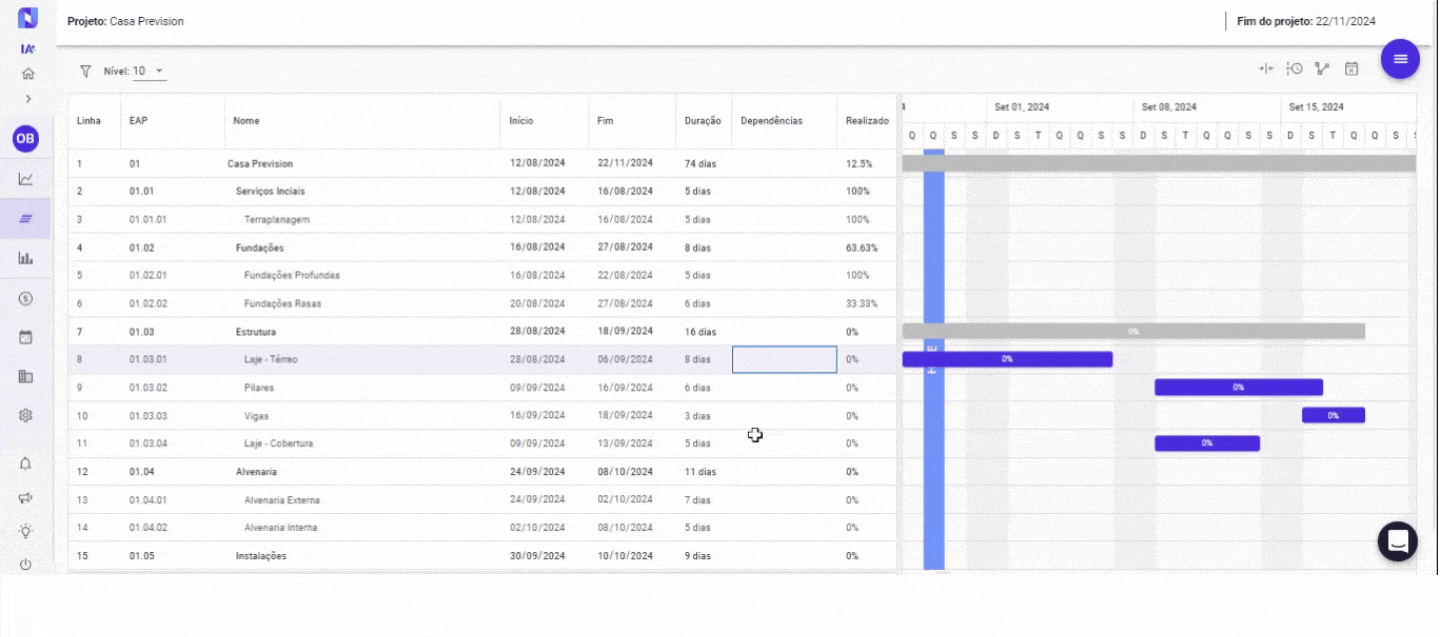Click the Set 08, 2024 timeline header

pyautogui.click(x=1169, y=107)
